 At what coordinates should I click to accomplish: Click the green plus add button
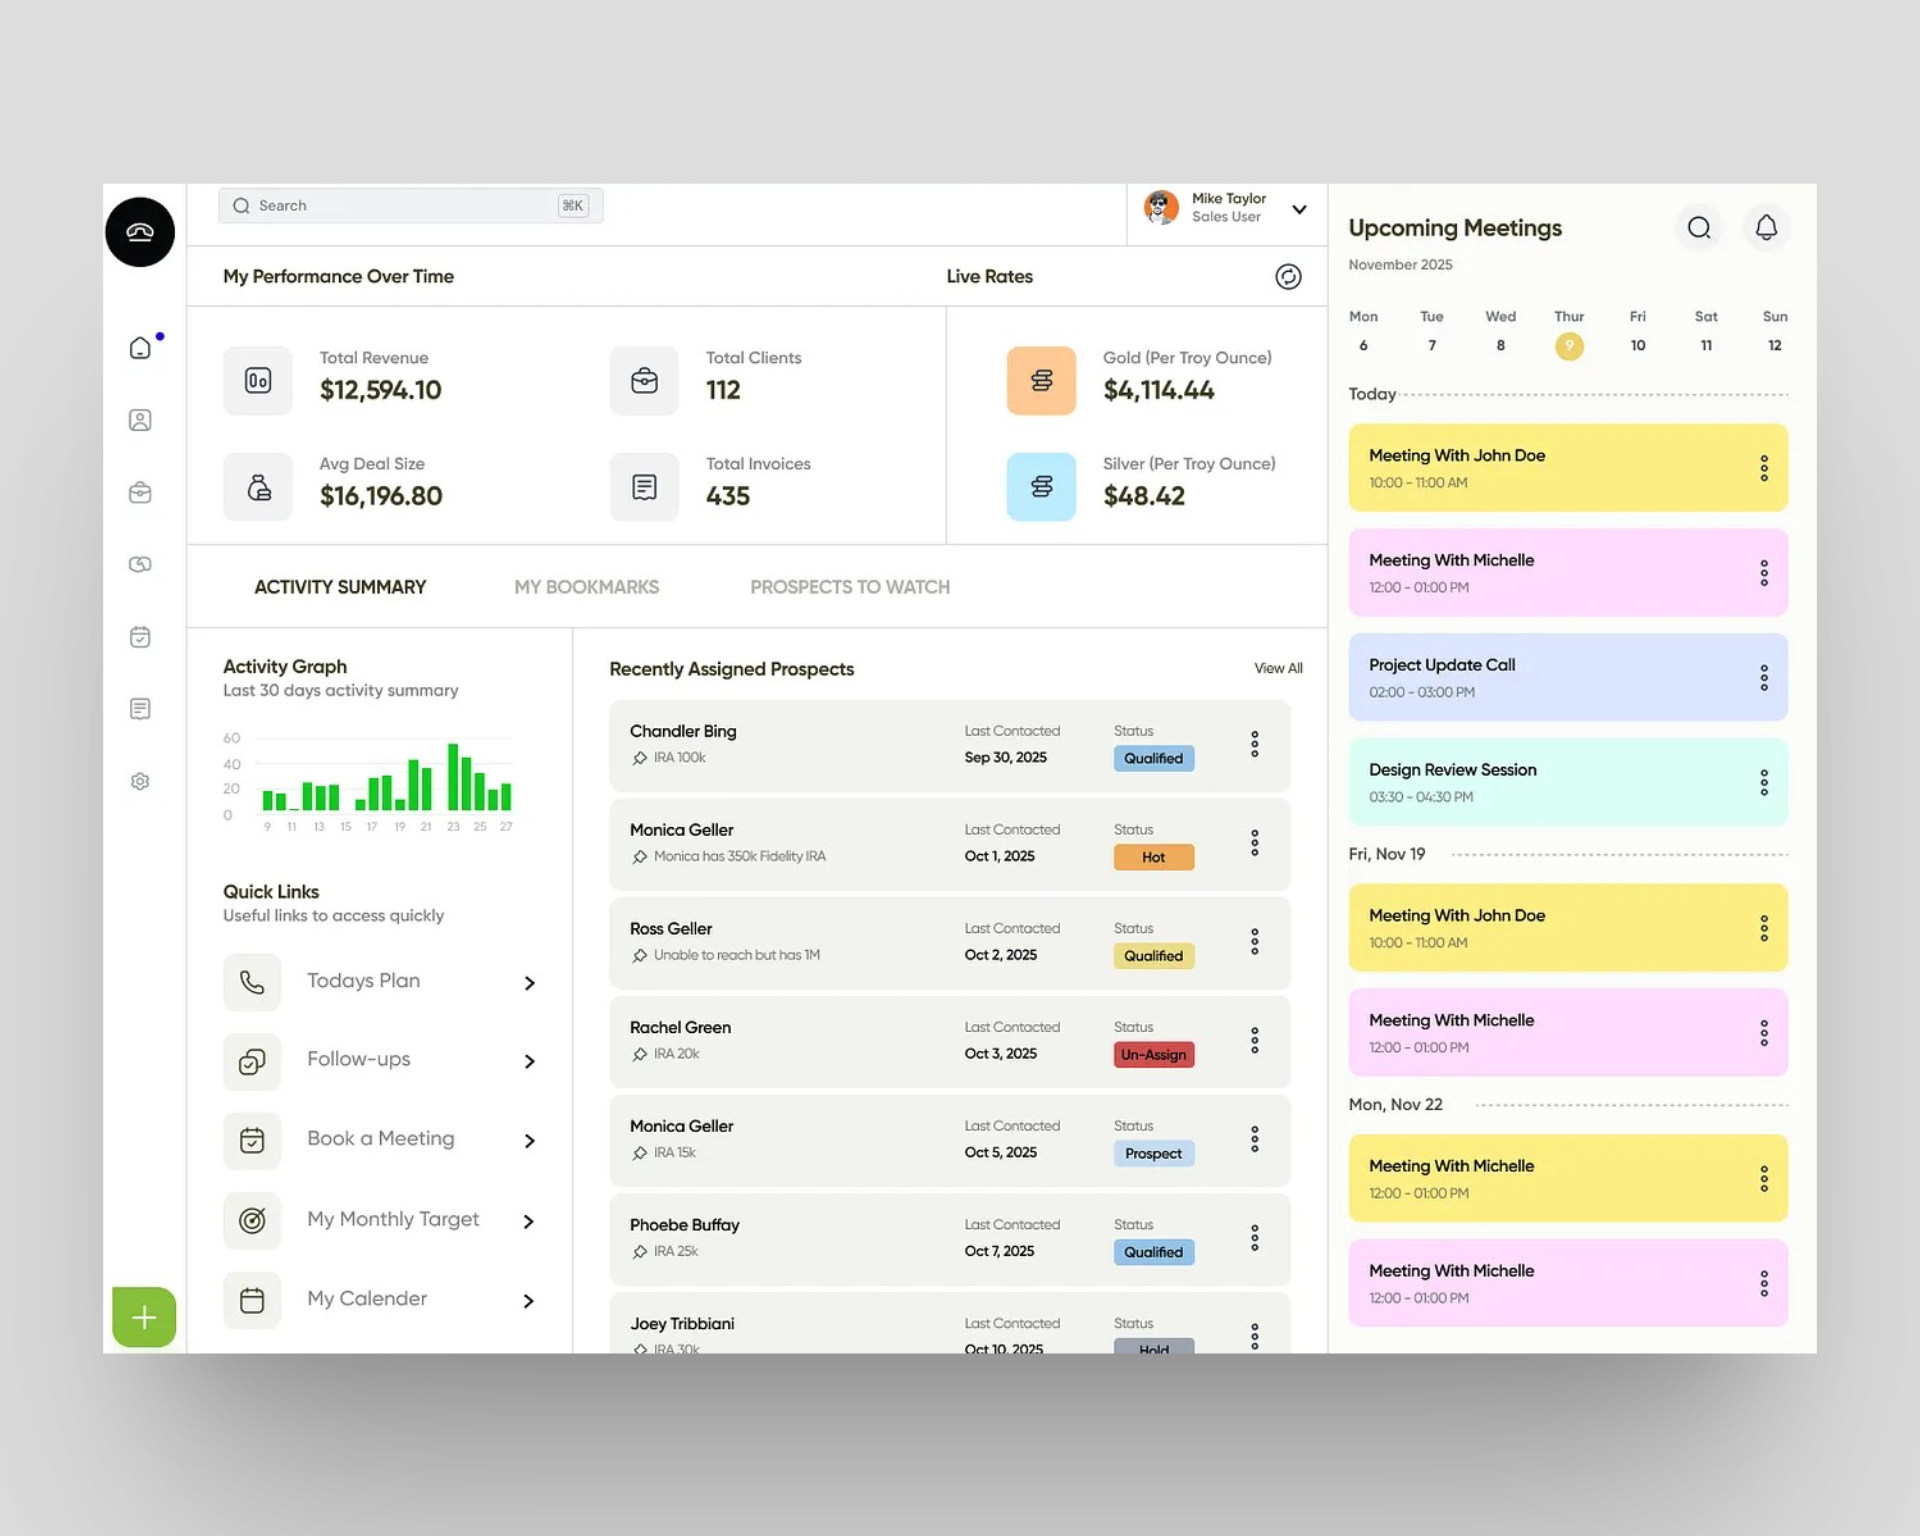tap(144, 1317)
